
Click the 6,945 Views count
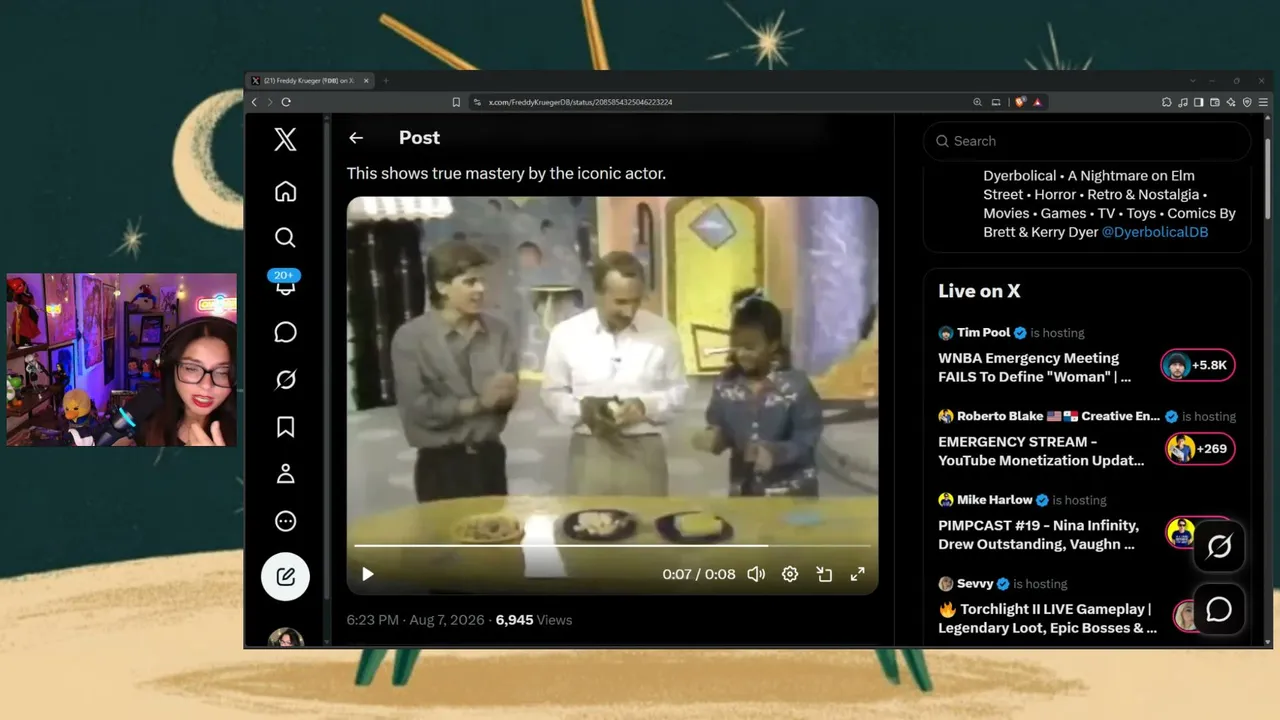pyautogui.click(x=534, y=620)
